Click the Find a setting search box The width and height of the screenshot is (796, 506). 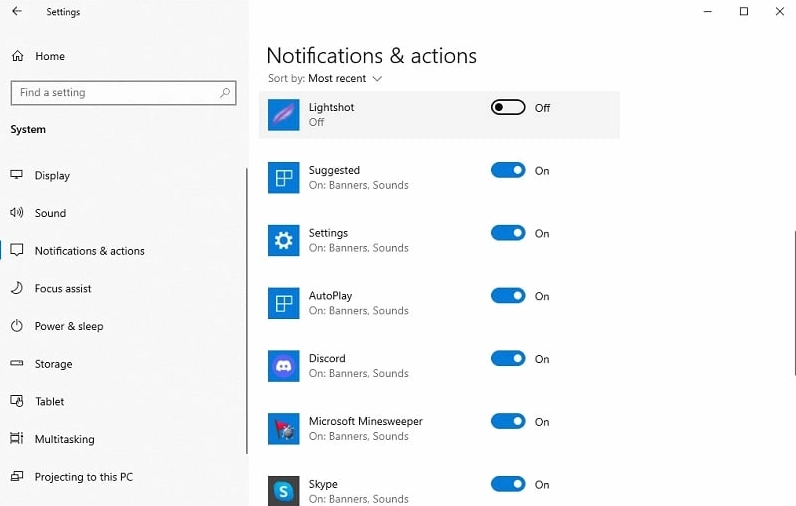[x=115, y=93]
